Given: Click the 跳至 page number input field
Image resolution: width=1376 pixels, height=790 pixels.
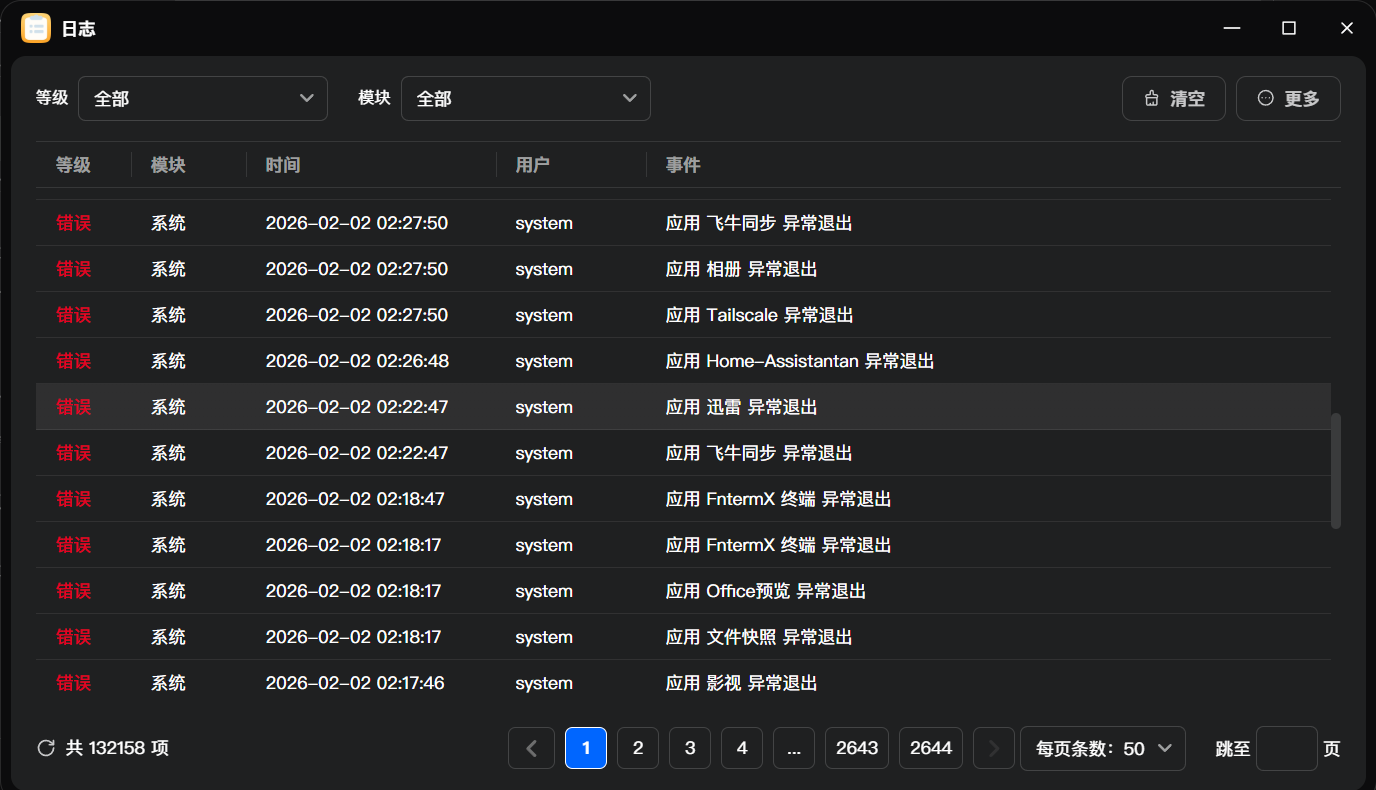Looking at the screenshot, I should coord(1286,748).
